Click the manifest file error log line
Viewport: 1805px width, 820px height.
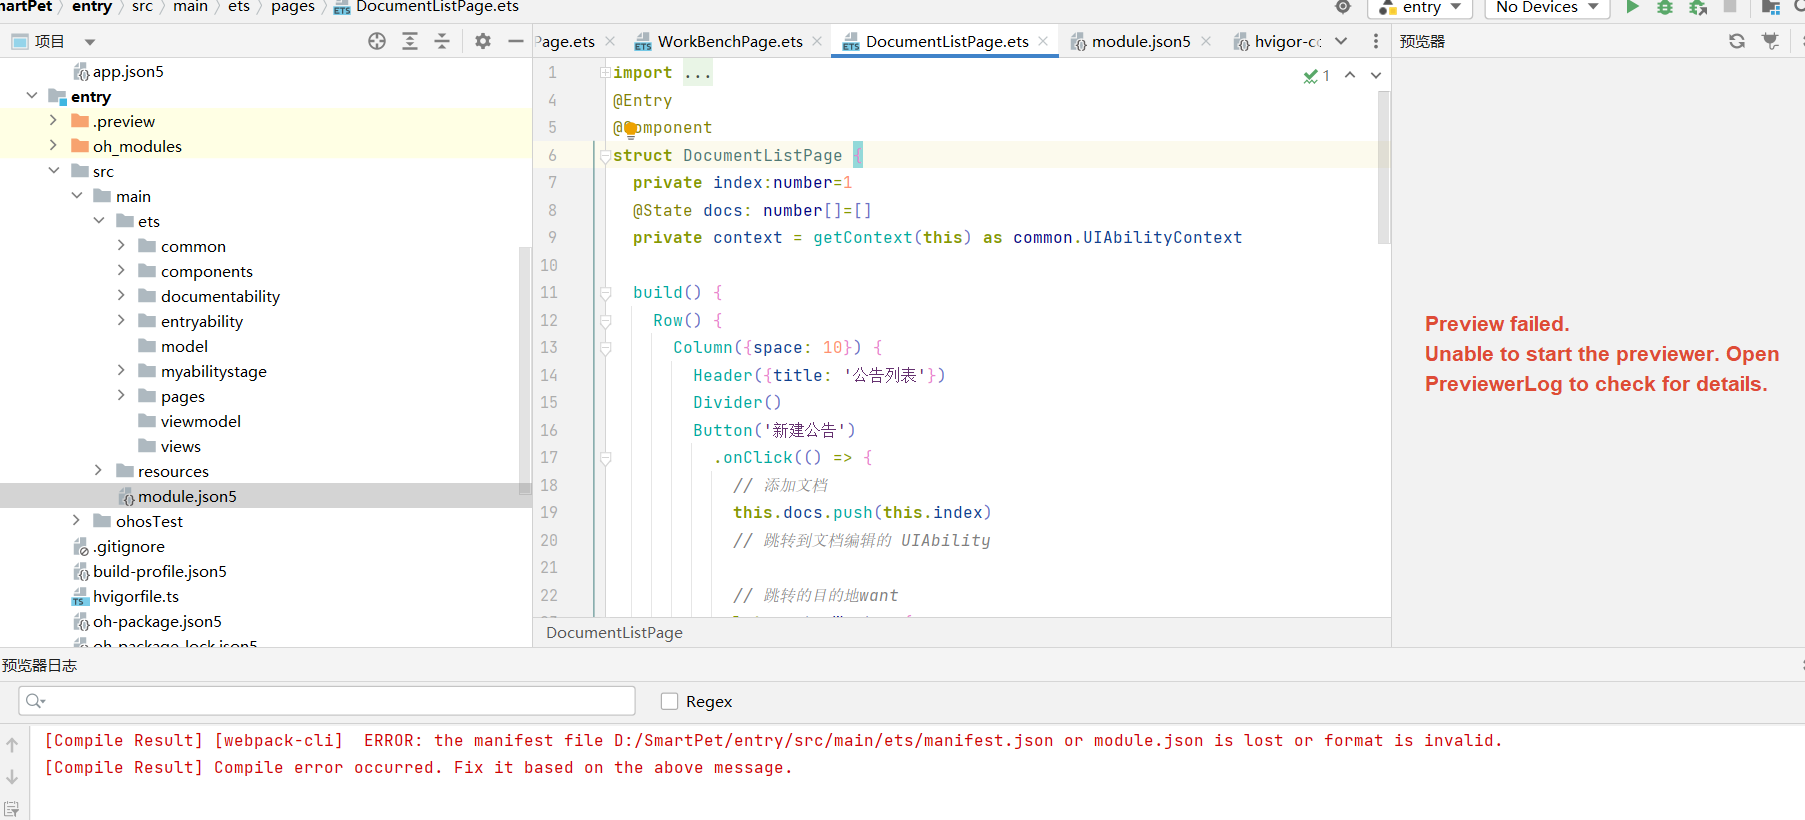773,741
